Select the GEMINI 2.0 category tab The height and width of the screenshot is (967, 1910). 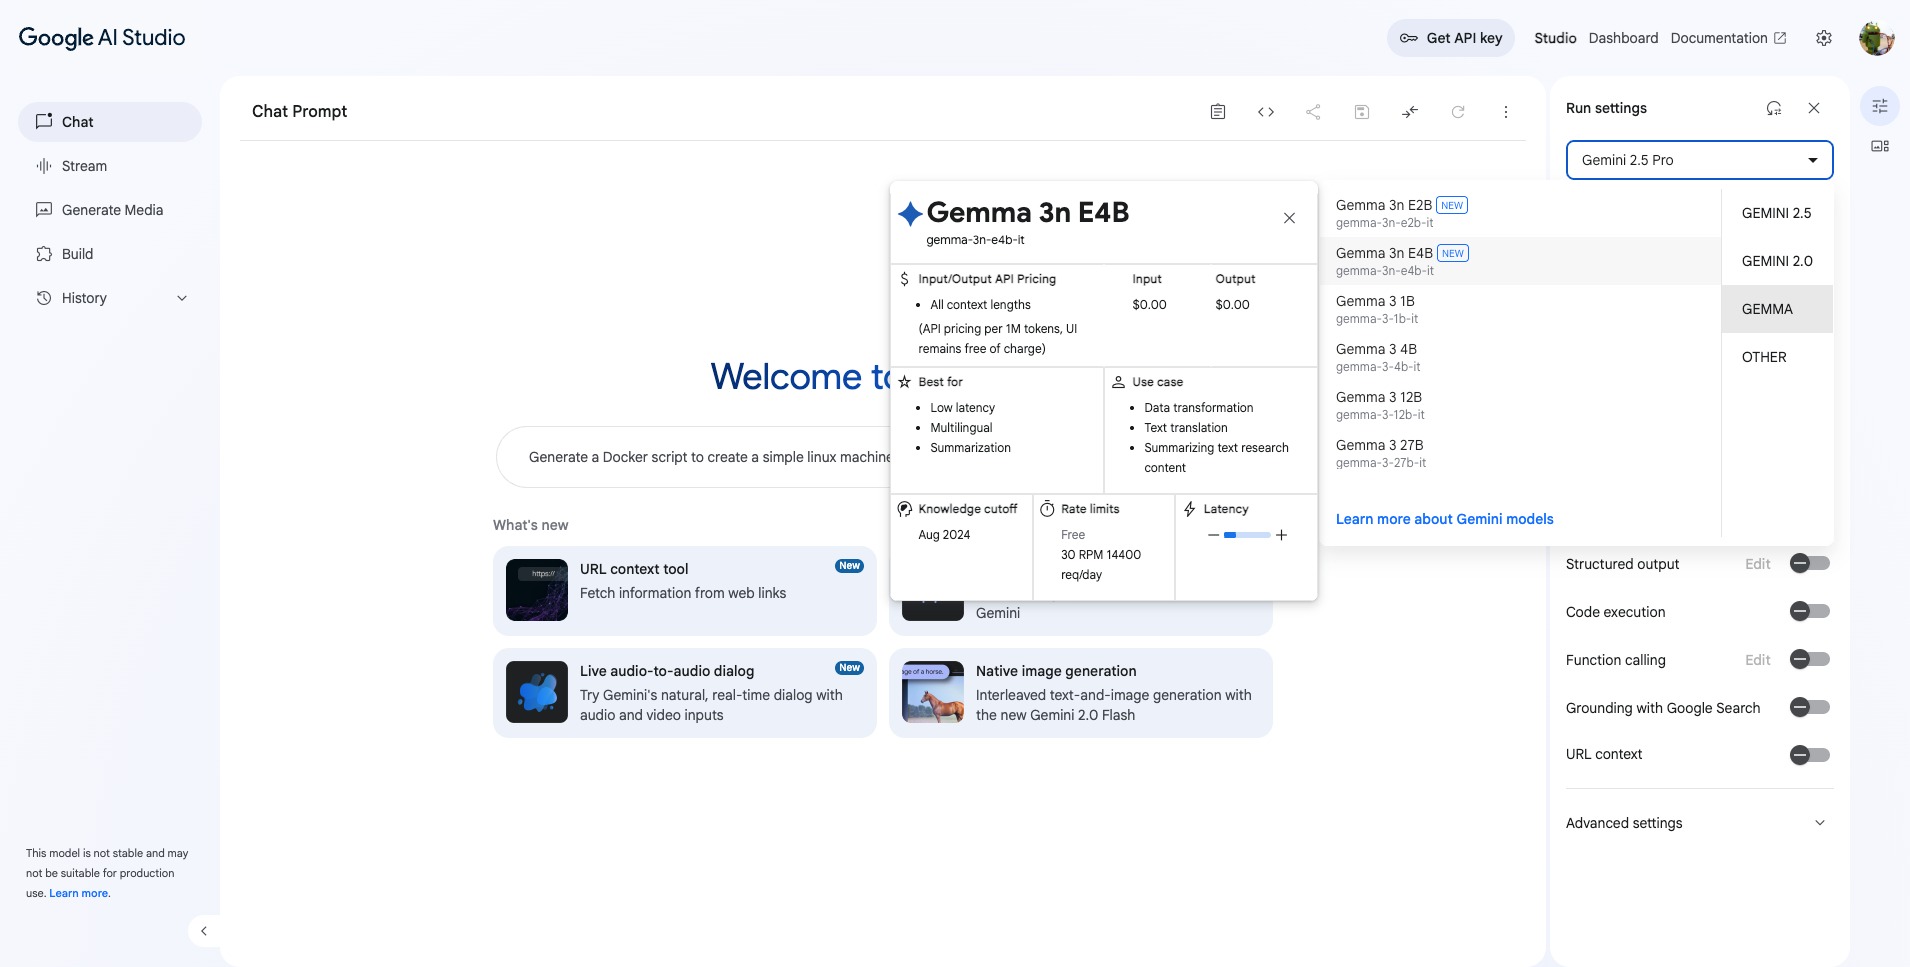1777,261
